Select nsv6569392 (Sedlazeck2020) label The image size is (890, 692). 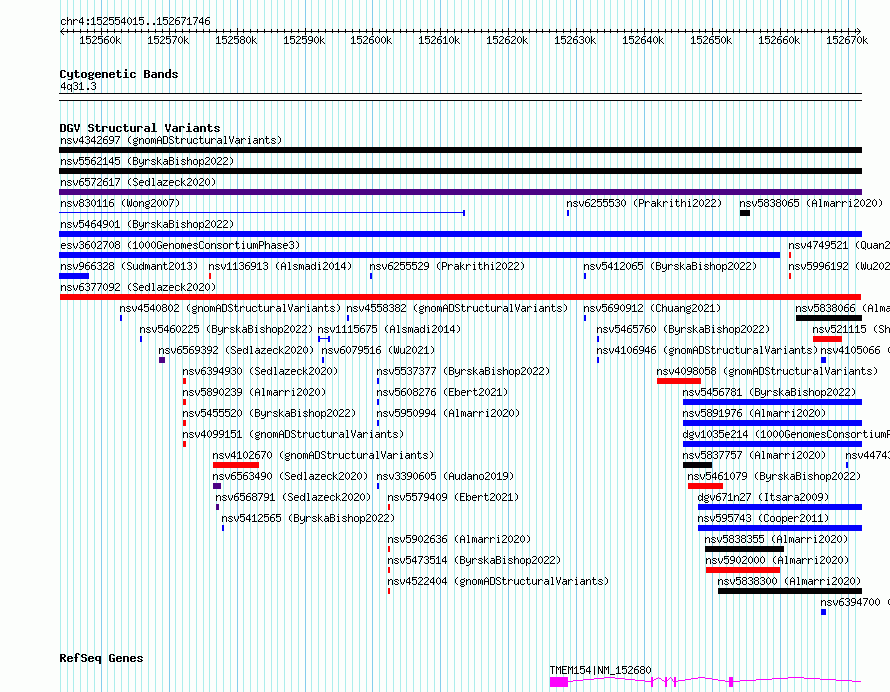[x=236, y=350]
